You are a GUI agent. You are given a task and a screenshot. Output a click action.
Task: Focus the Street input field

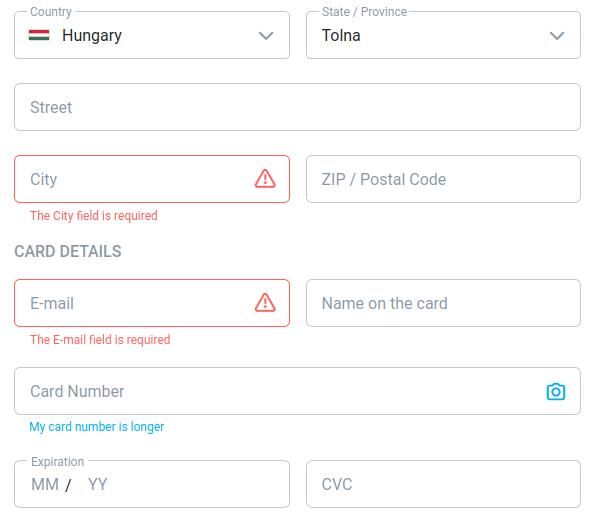pyautogui.click(x=297, y=107)
